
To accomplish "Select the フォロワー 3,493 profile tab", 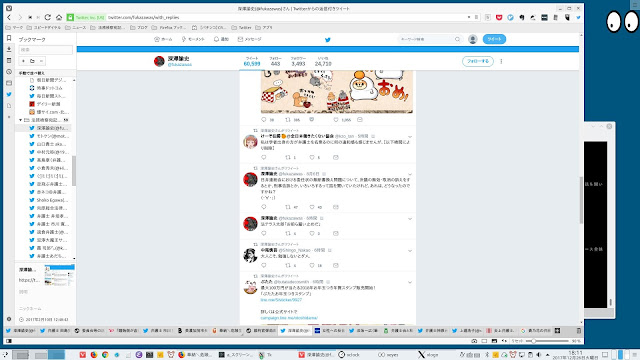I will 298,62.
